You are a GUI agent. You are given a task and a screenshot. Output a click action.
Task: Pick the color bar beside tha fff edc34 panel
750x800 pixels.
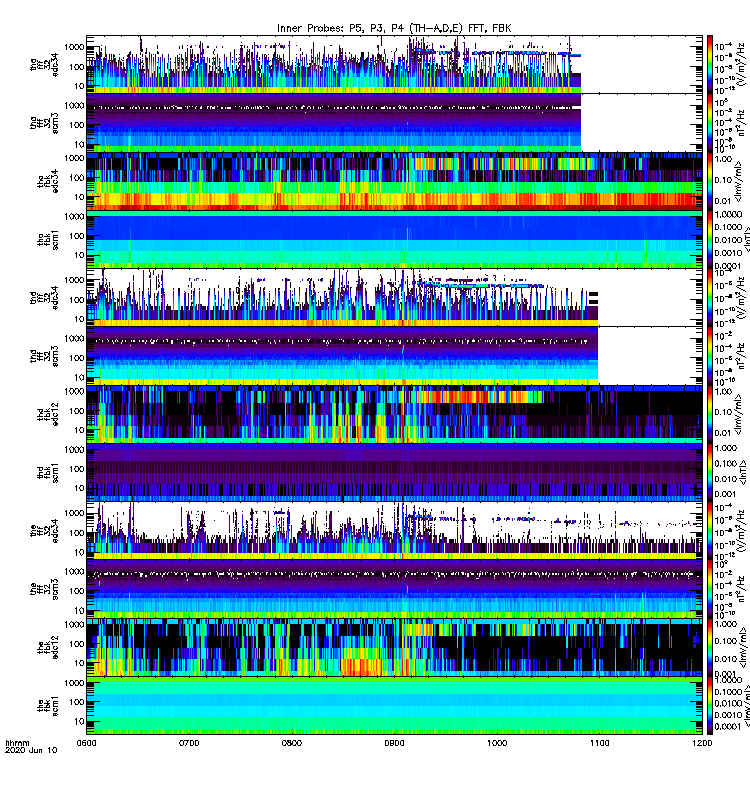coord(710,64)
